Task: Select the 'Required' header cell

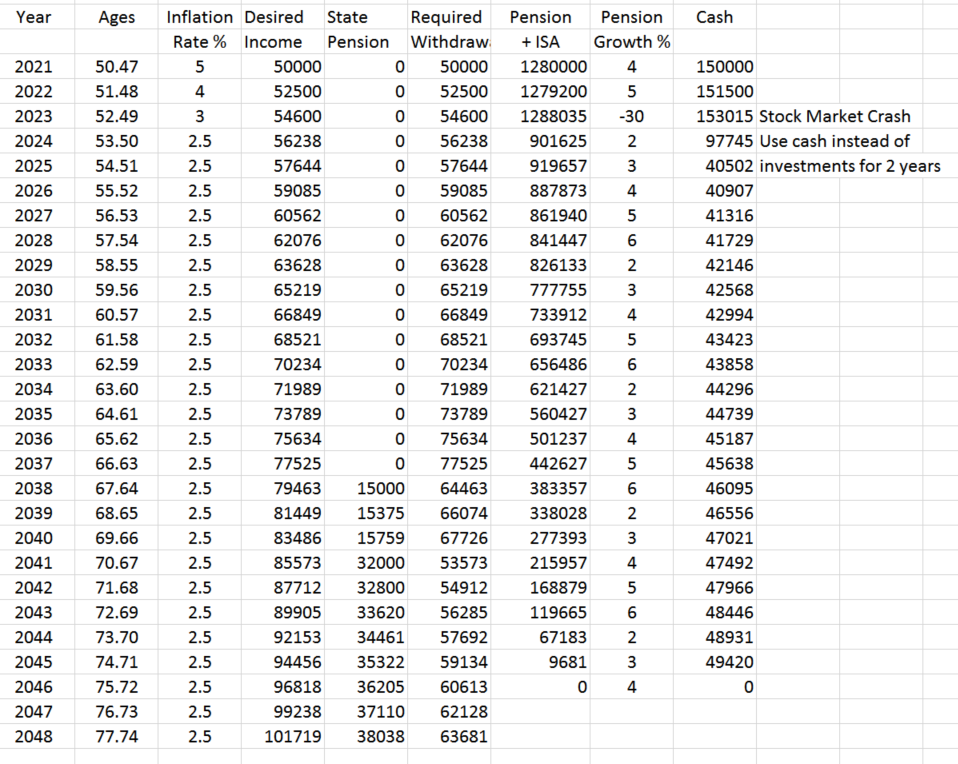Action: pos(448,17)
